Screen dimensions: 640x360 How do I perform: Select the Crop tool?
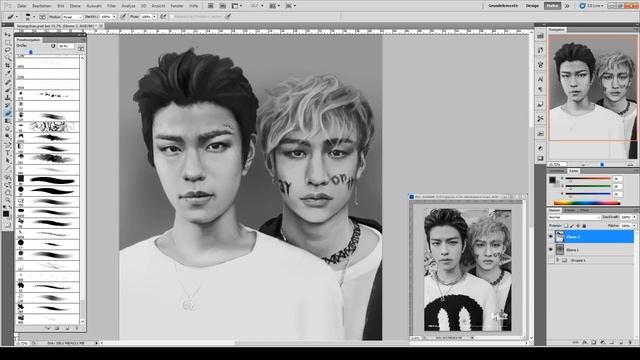8,65
